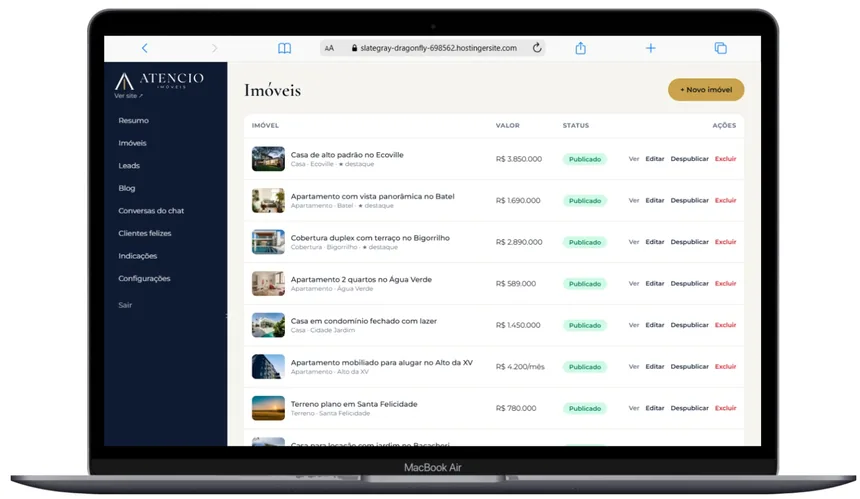
Task: Click Despublicar for Cobertura duplex no Bigorrilho
Action: [689, 242]
